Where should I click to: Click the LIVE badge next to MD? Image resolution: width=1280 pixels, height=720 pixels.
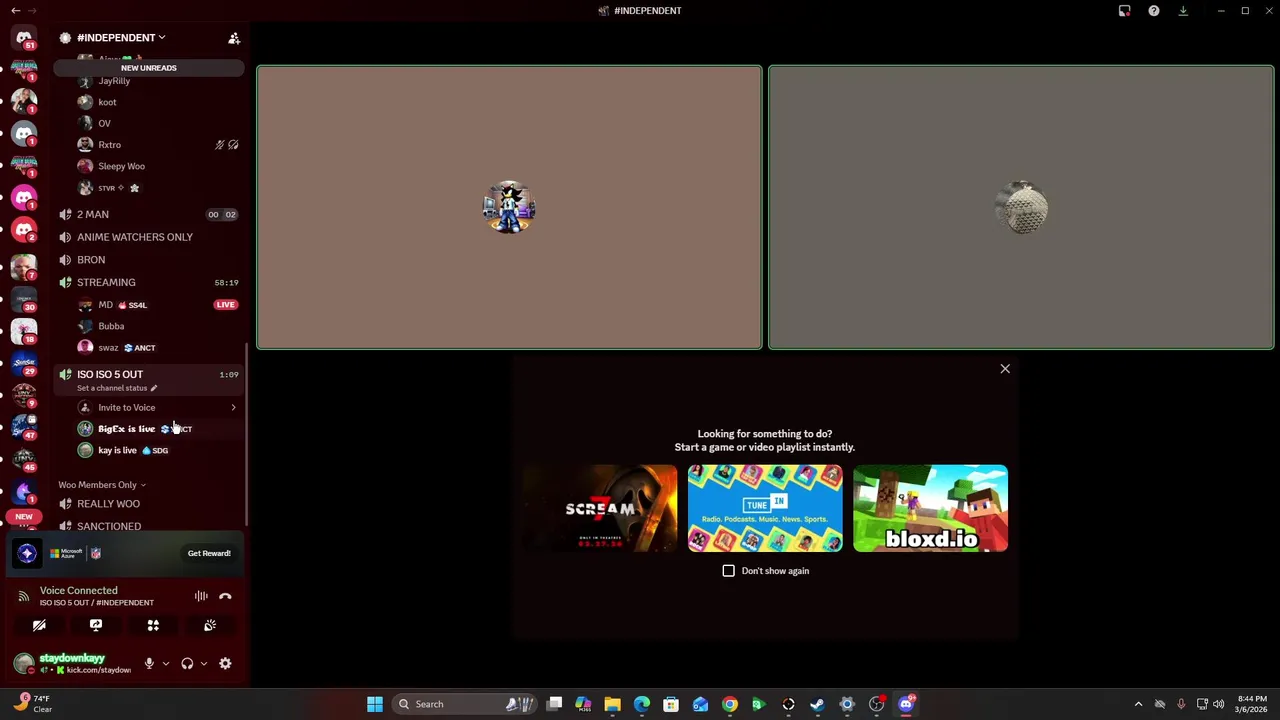pos(225,305)
